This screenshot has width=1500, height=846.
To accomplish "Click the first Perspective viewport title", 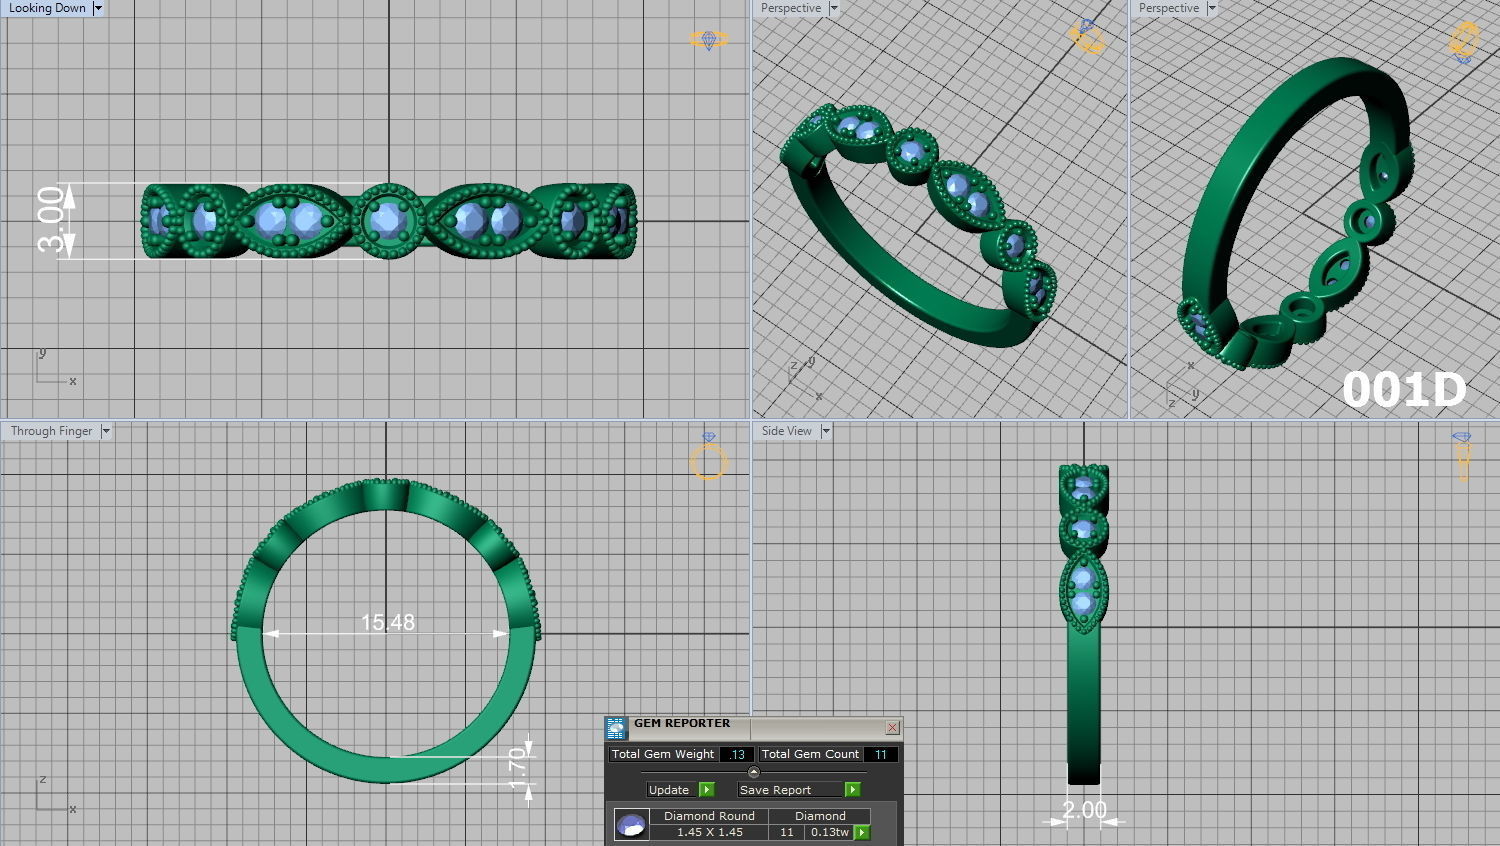I will (x=791, y=8).
